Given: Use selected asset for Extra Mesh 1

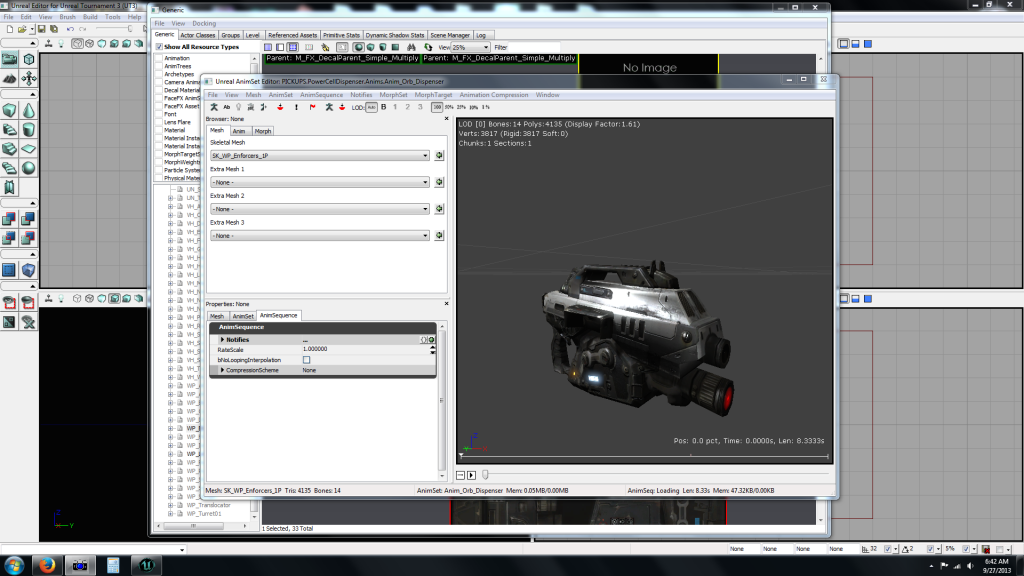Looking at the screenshot, I should coord(439,182).
